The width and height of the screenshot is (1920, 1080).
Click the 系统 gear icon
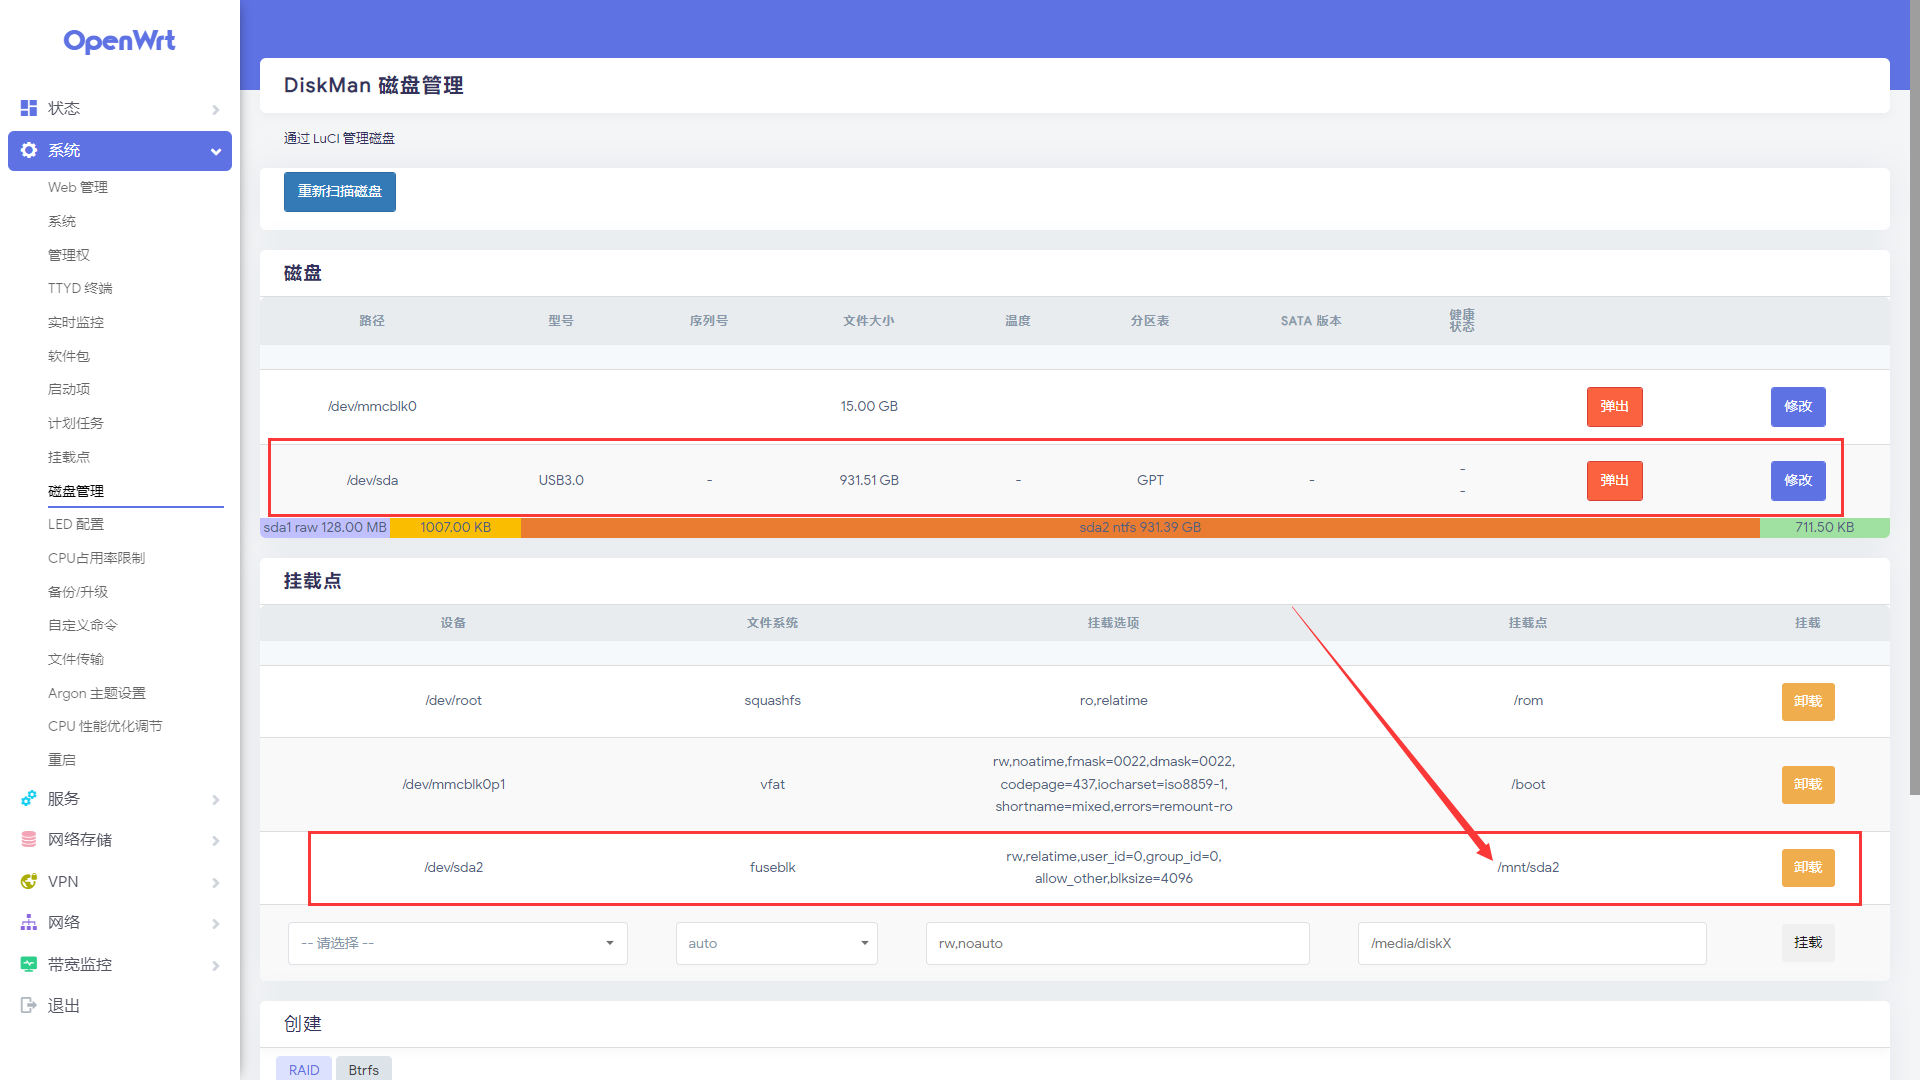tap(29, 150)
